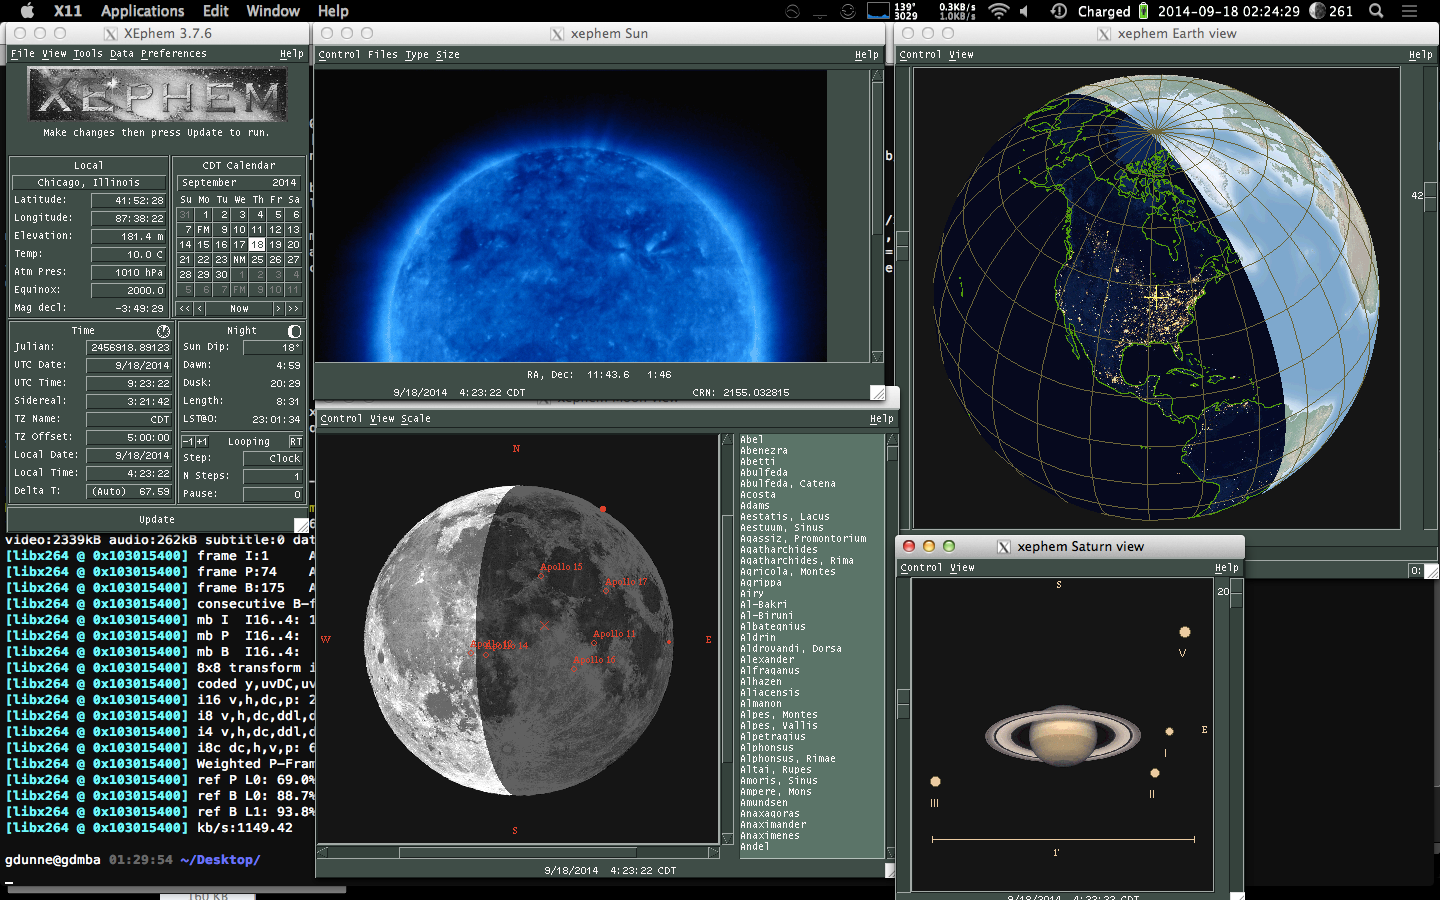Click Moon view horizontal scrollbar
Image resolution: width=1440 pixels, height=900 pixels.
click(518, 853)
